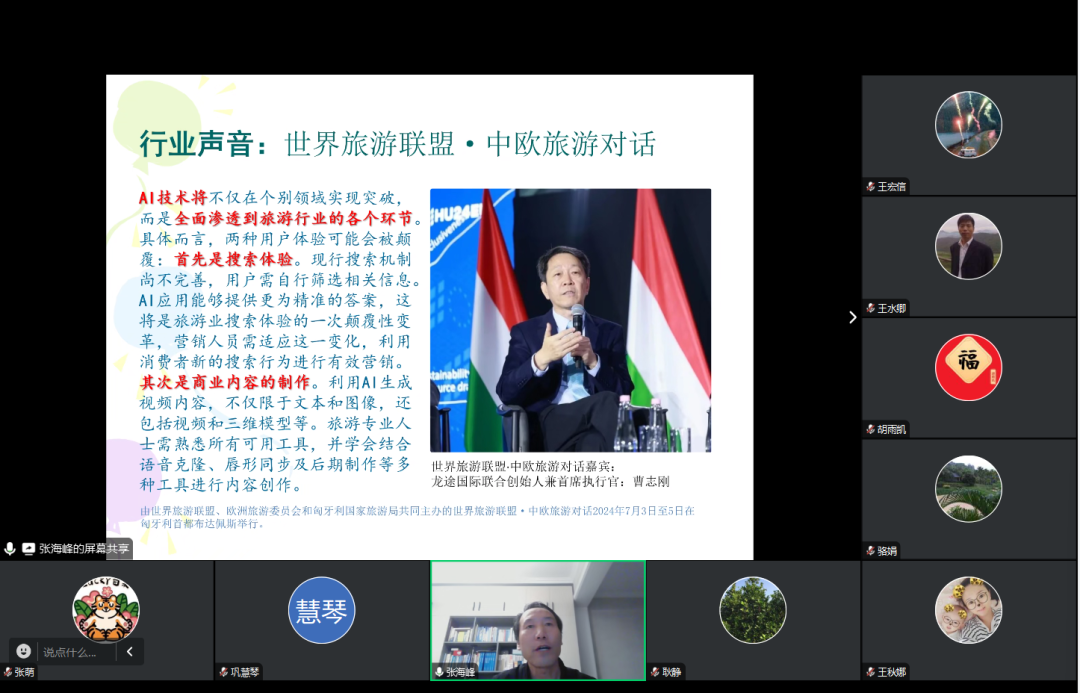The image size is (1080, 693).
Task: Collapse the chat bar with its left arrow
Action: [x=129, y=652]
